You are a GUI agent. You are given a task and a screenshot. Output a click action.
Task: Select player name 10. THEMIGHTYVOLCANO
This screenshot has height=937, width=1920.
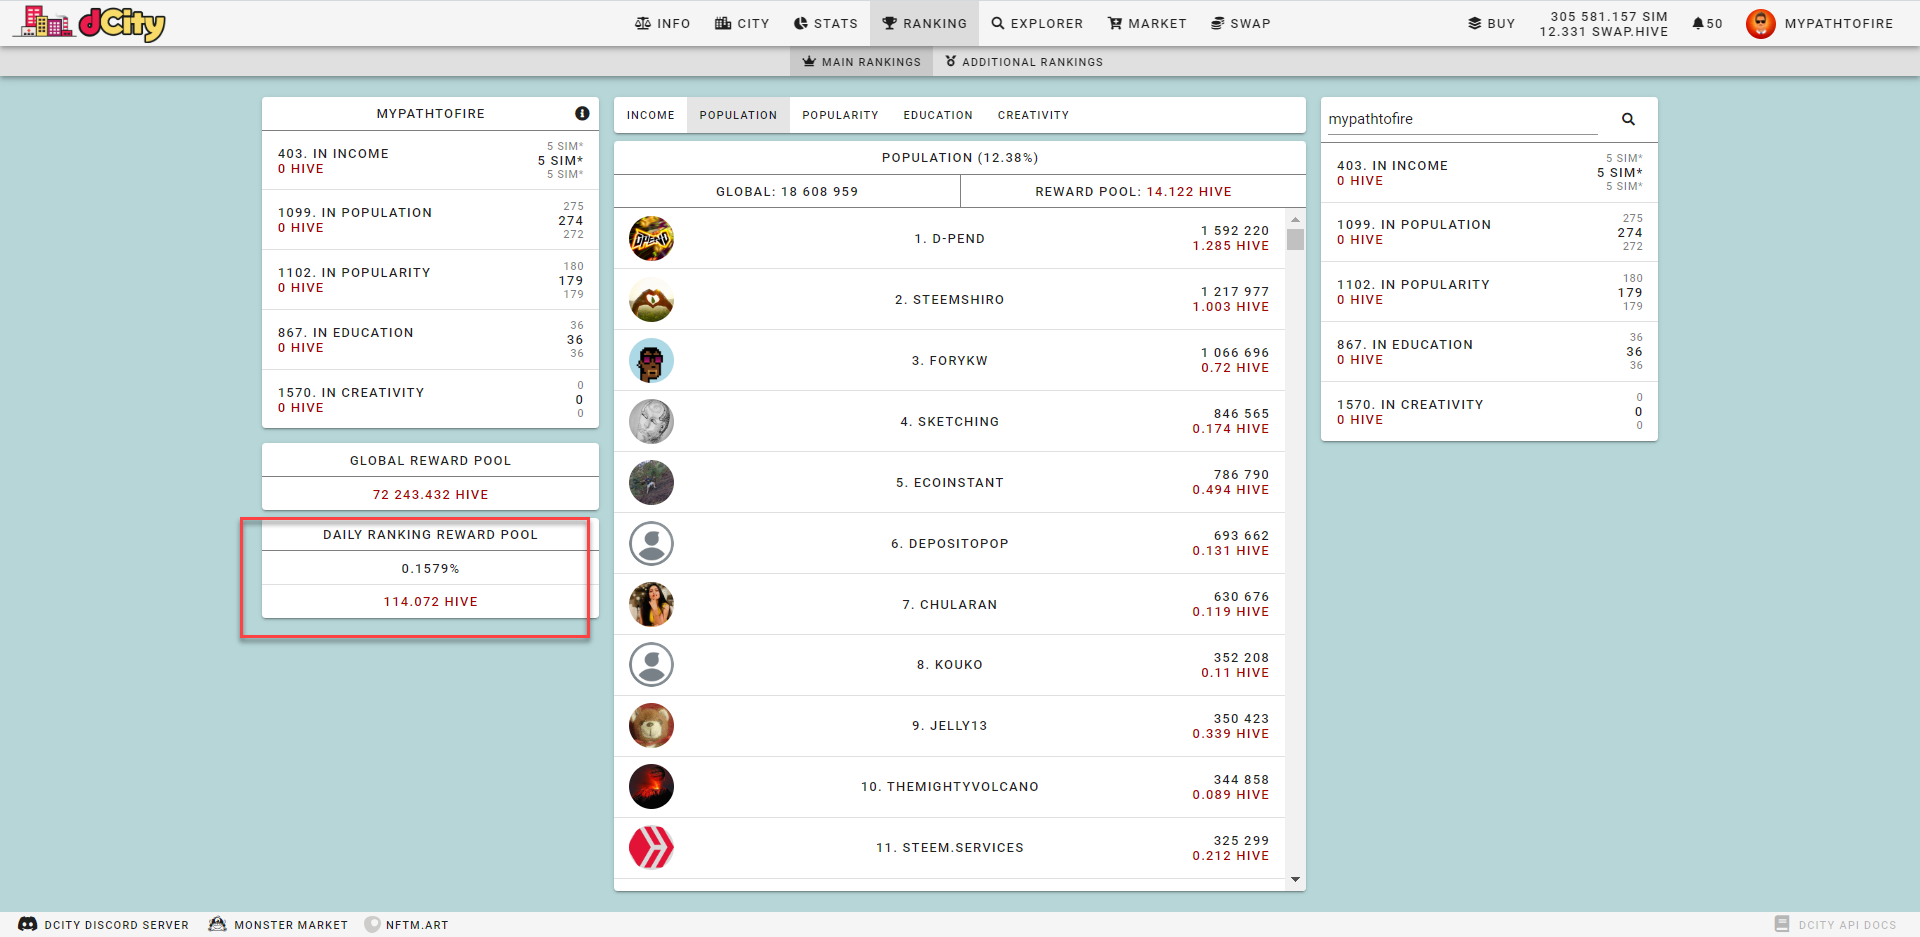[950, 787]
